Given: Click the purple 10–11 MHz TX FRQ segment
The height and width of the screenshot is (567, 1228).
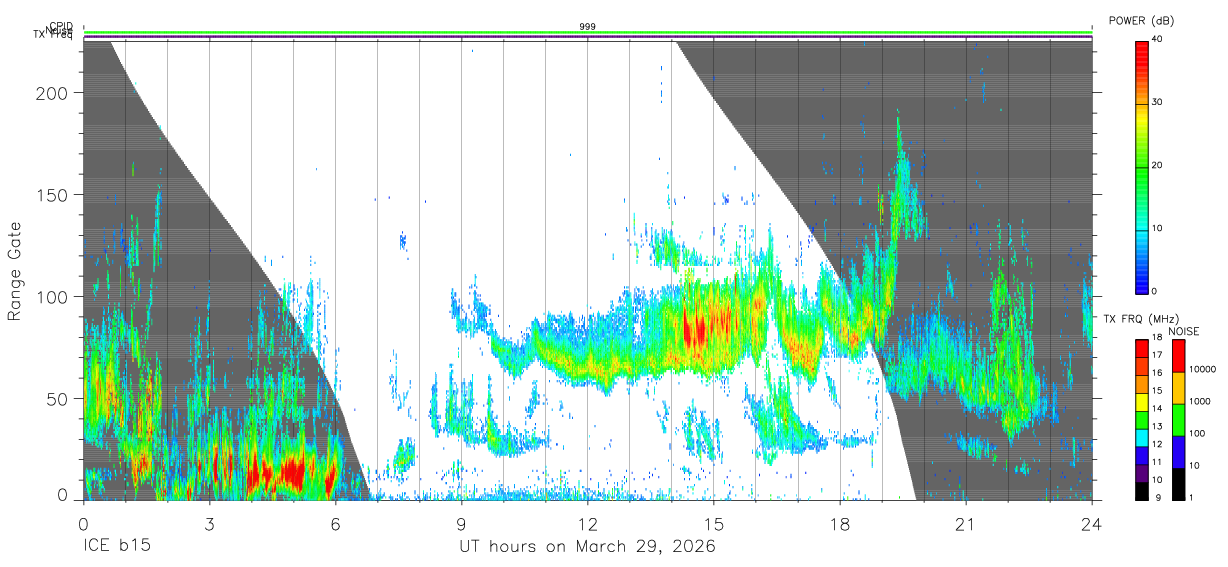Looking at the screenshot, I should (1142, 473).
